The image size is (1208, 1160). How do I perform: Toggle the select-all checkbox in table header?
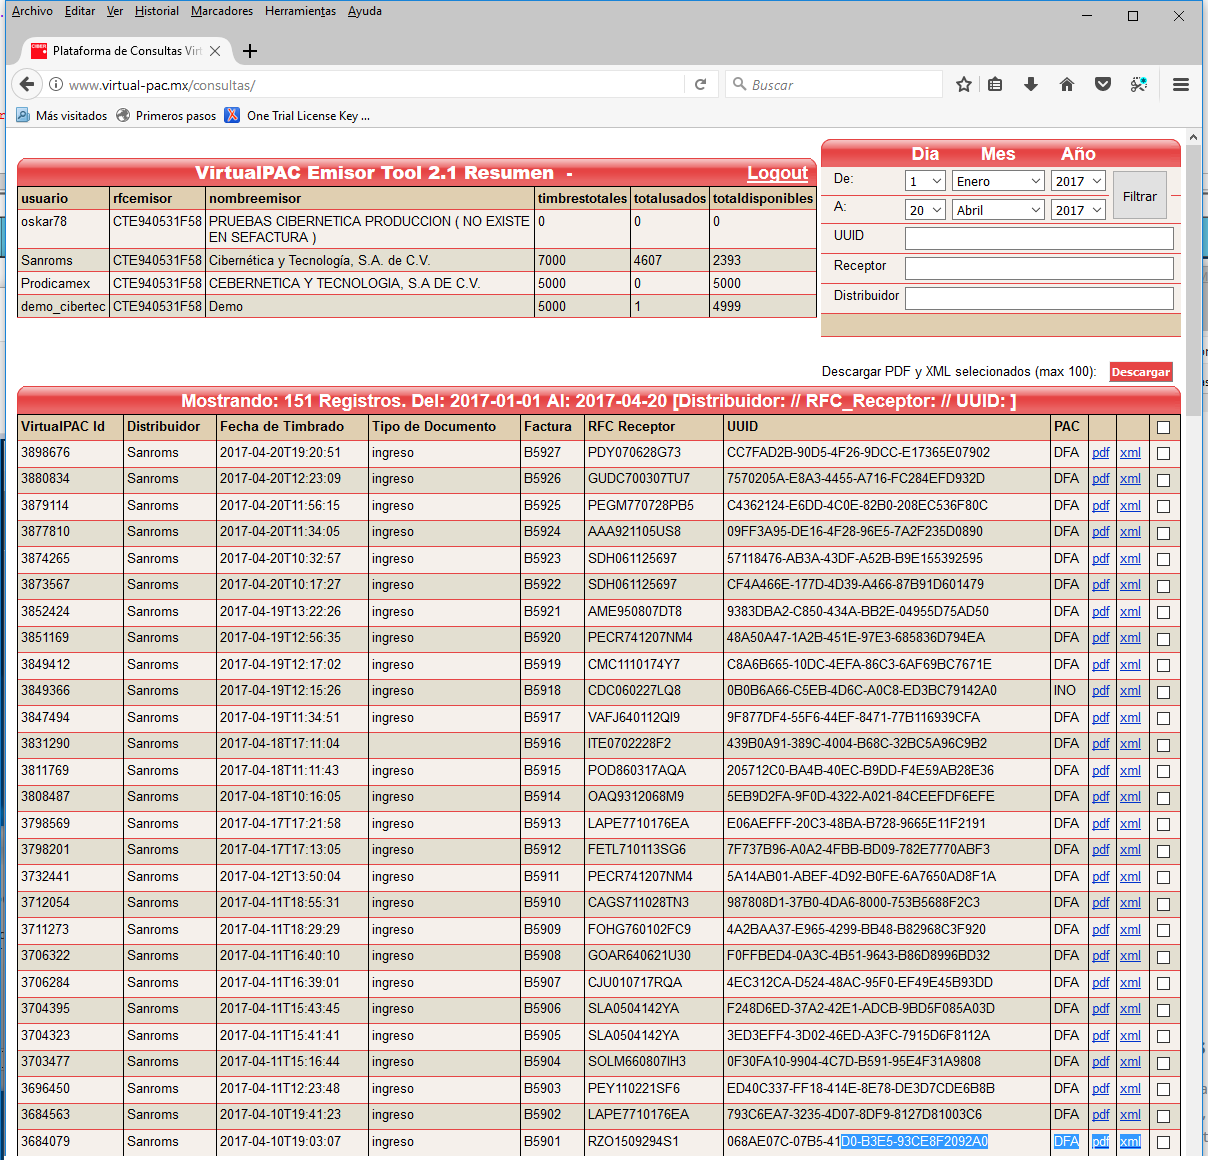(1163, 427)
